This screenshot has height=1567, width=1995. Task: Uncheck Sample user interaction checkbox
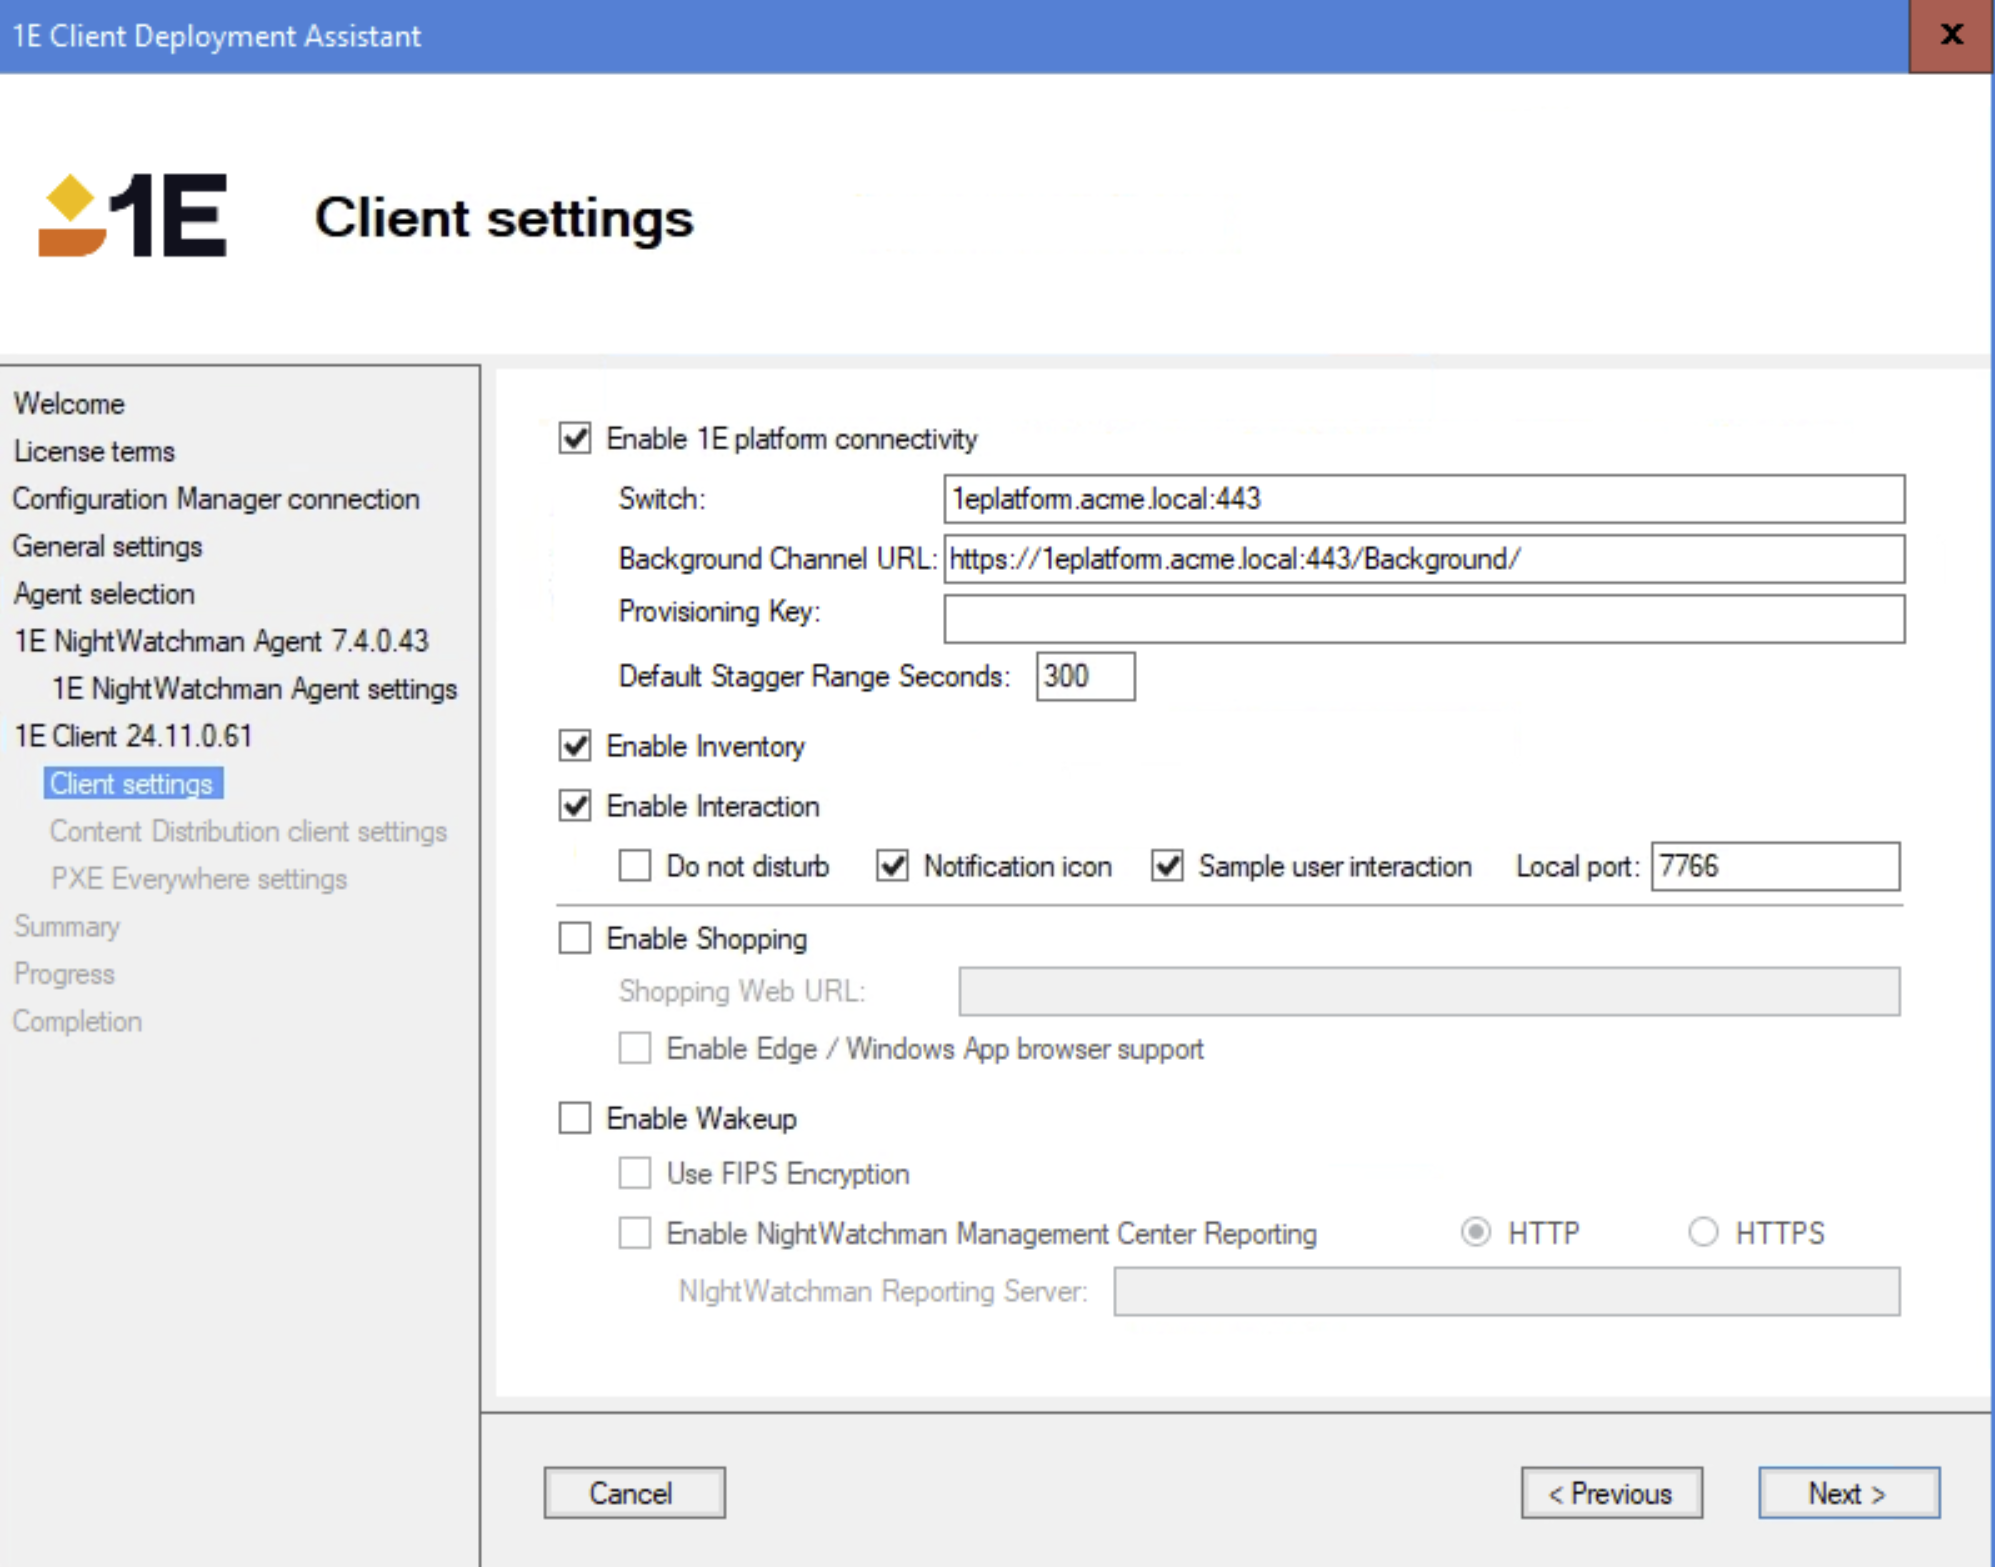1167,866
